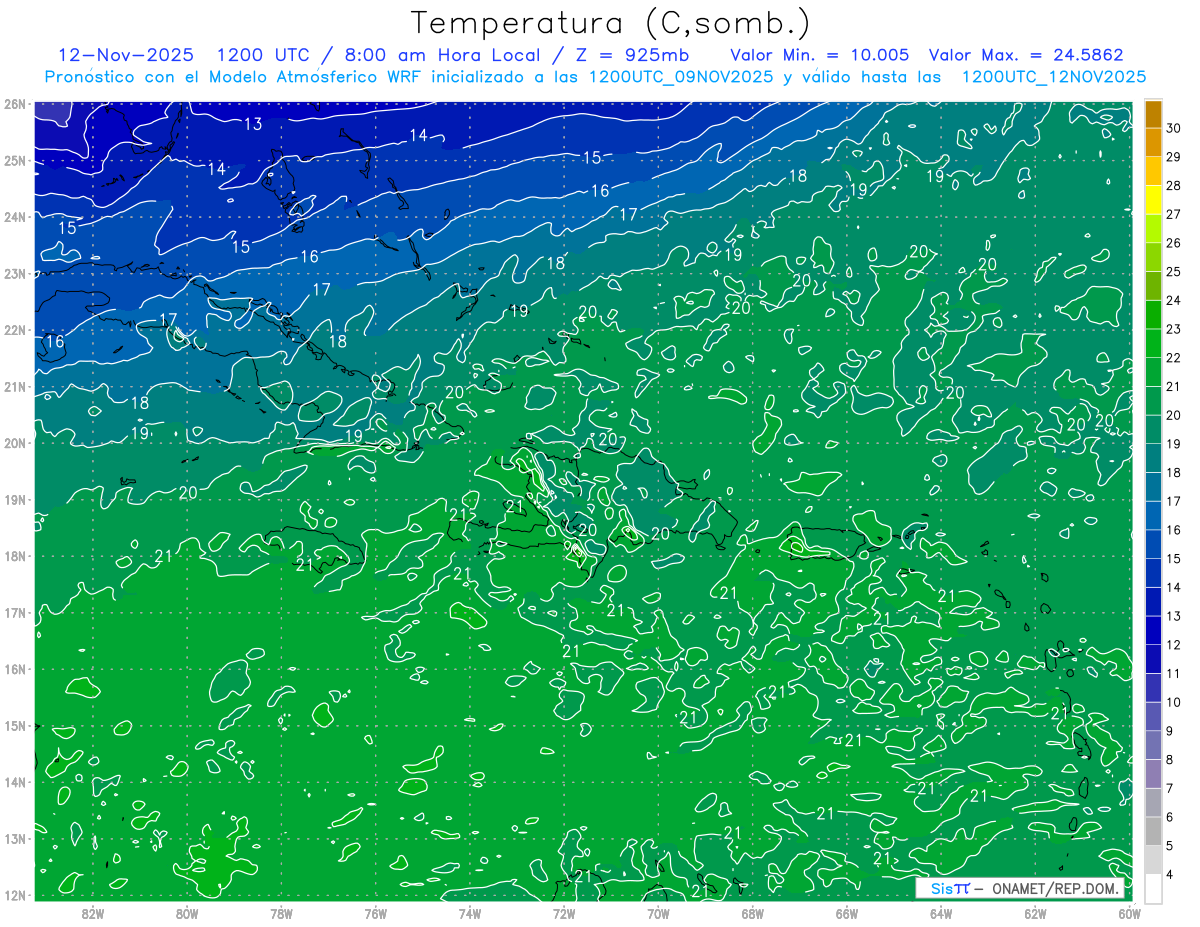
Task: Click the 22N latitude label
Action: click(15, 330)
